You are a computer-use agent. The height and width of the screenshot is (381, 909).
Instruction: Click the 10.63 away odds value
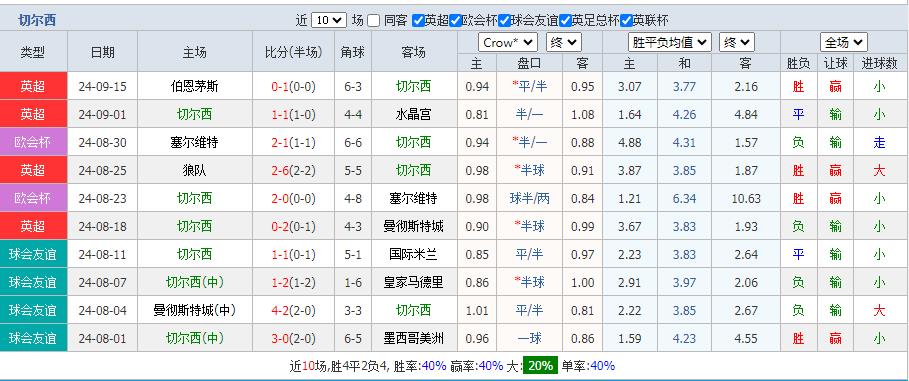[746, 198]
